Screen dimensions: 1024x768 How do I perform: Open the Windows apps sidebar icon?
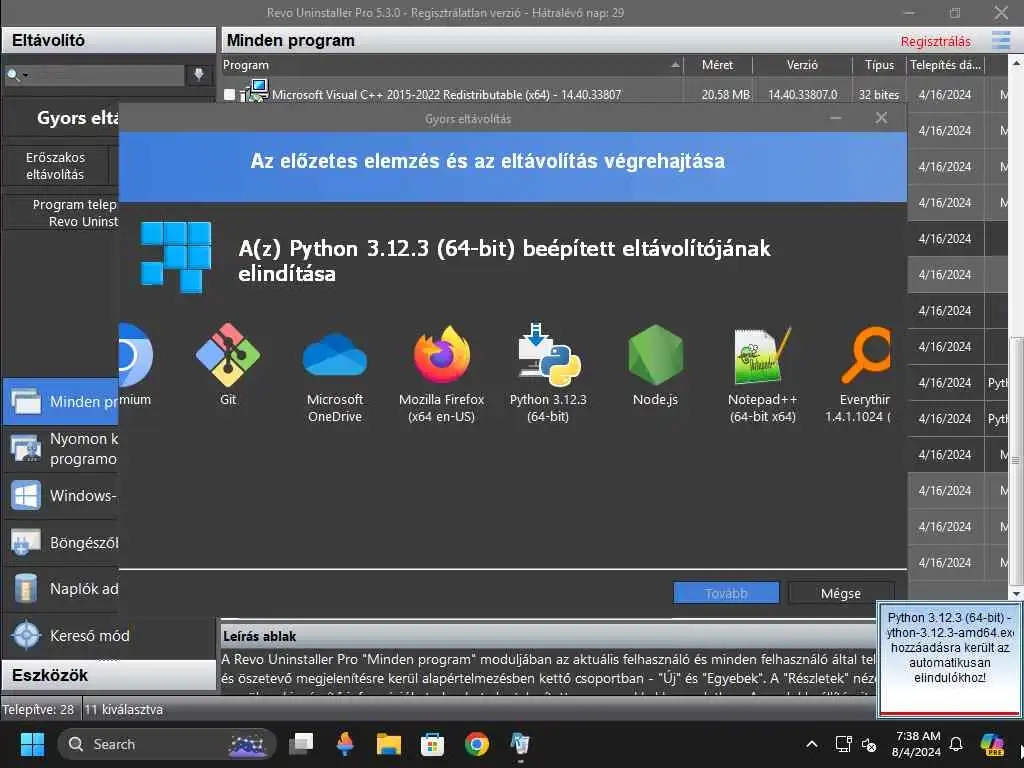(x=25, y=496)
